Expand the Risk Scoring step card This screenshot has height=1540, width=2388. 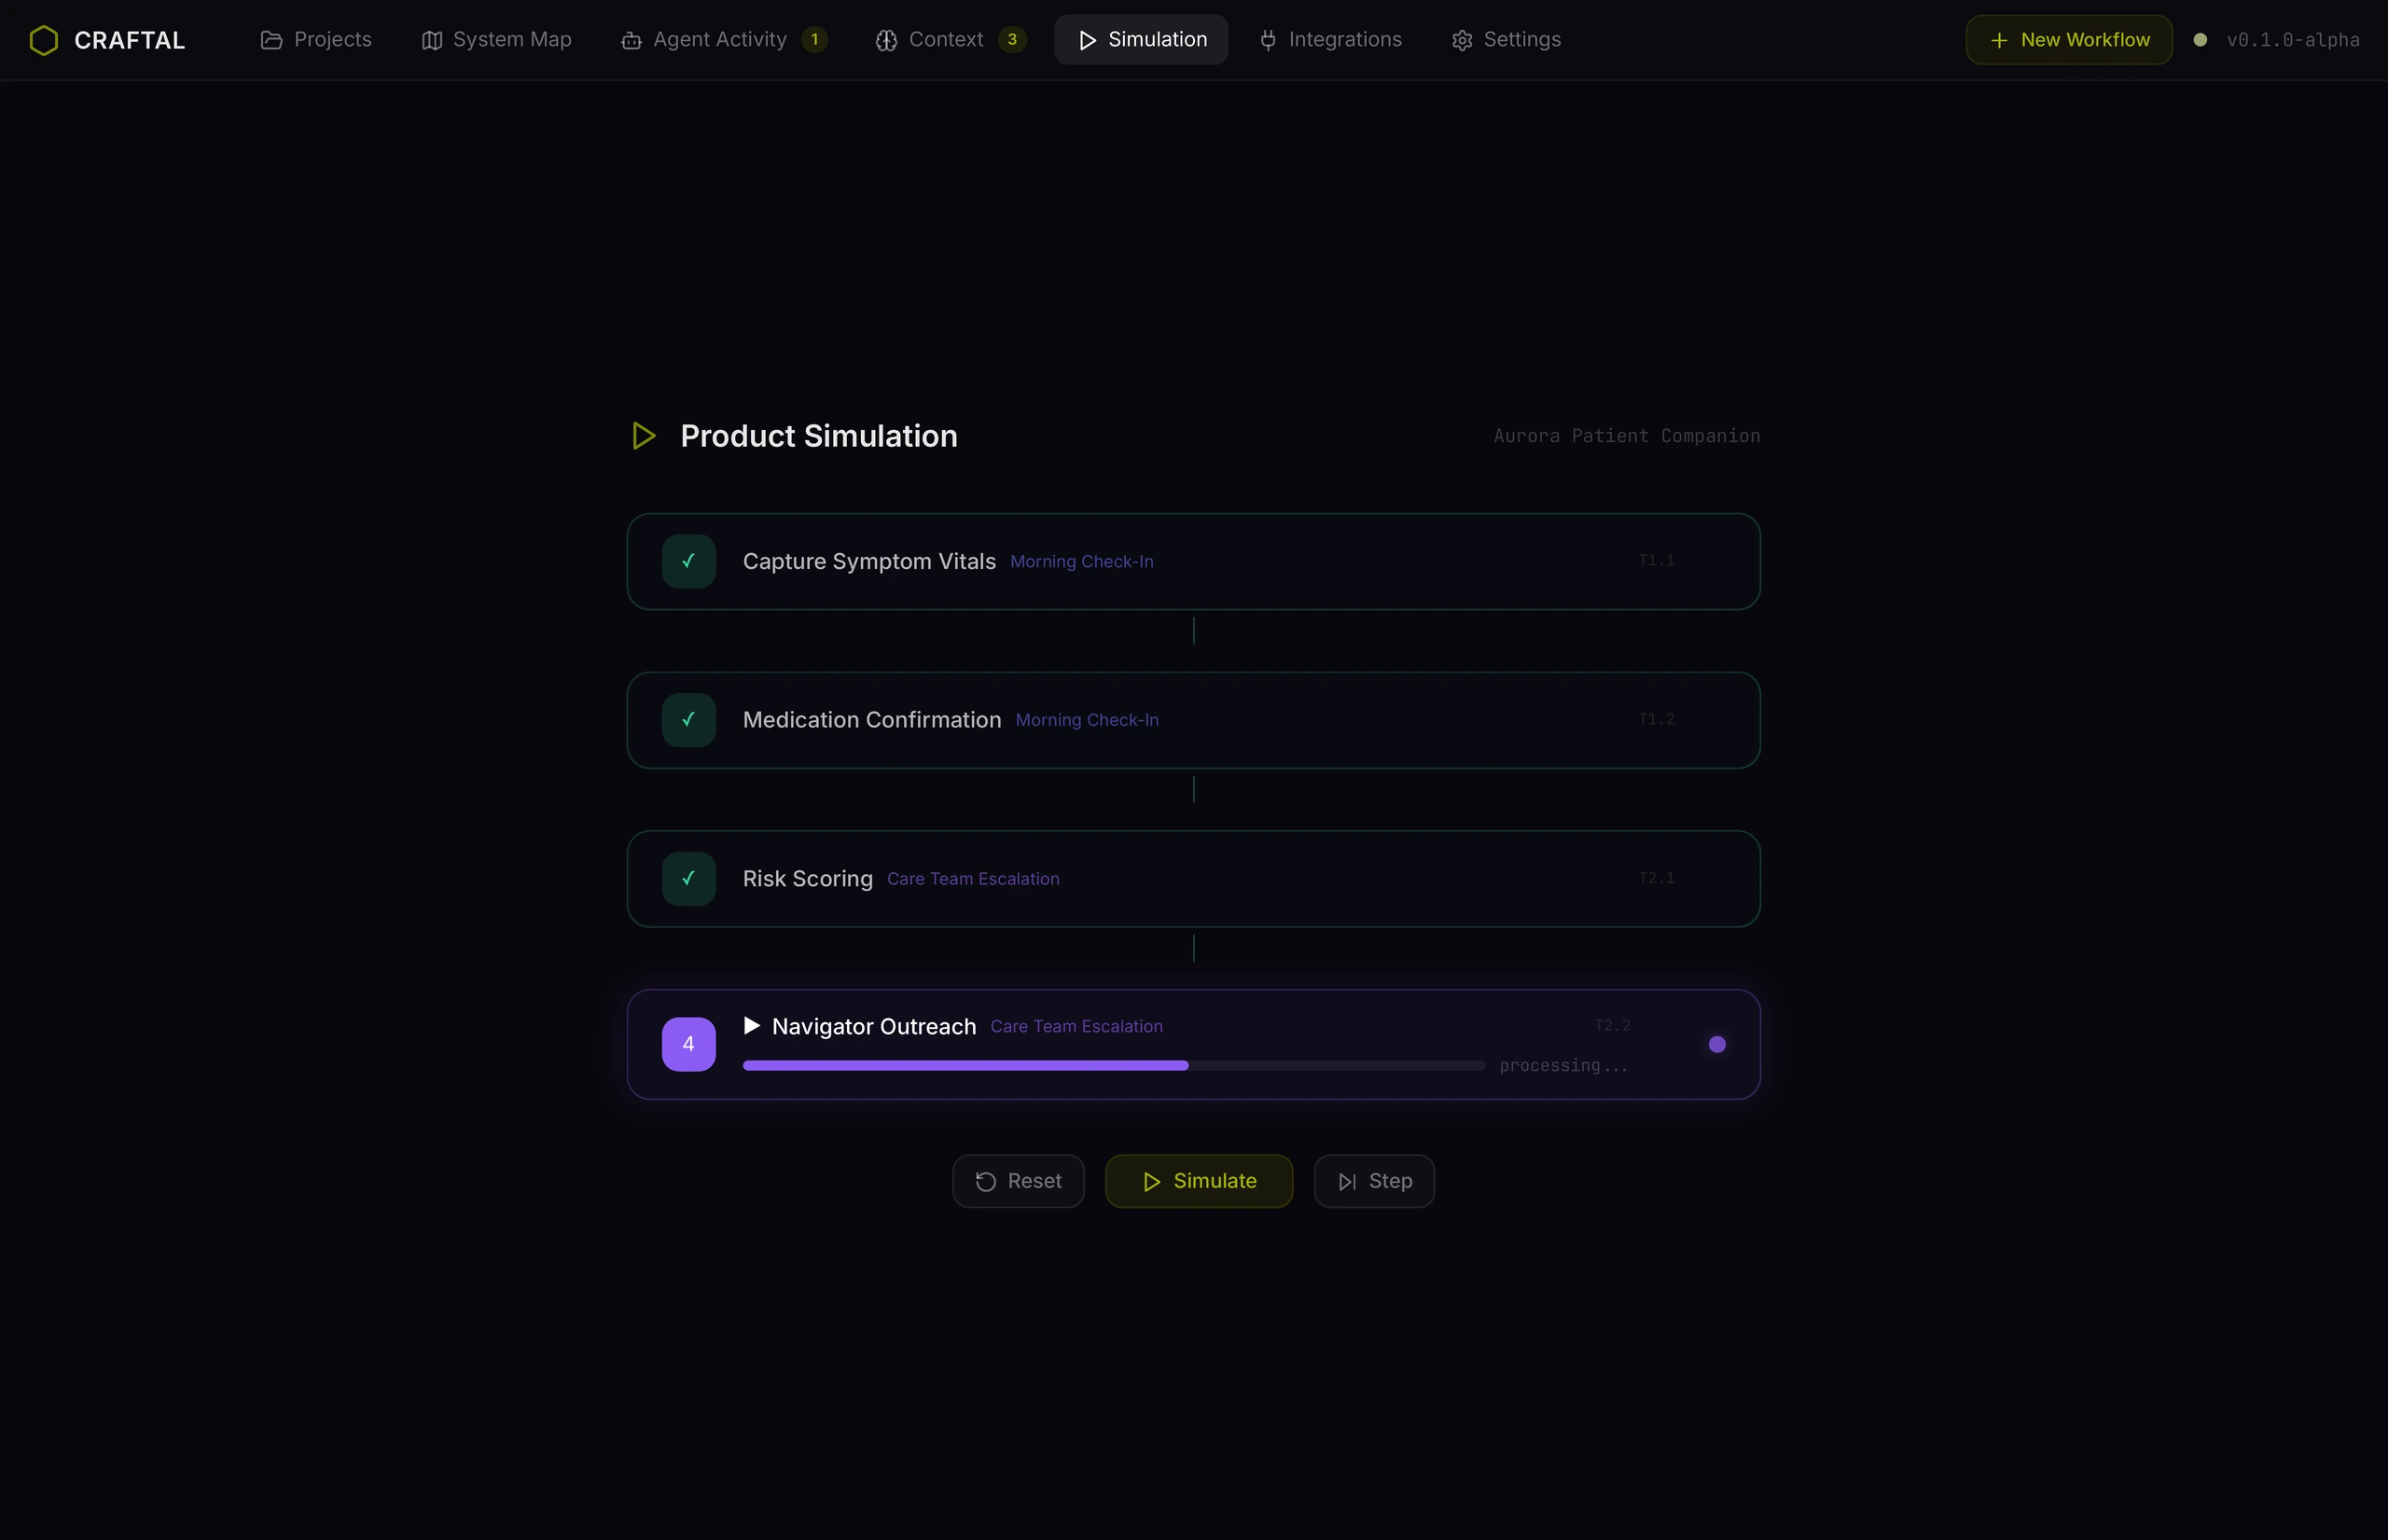click(1193, 878)
